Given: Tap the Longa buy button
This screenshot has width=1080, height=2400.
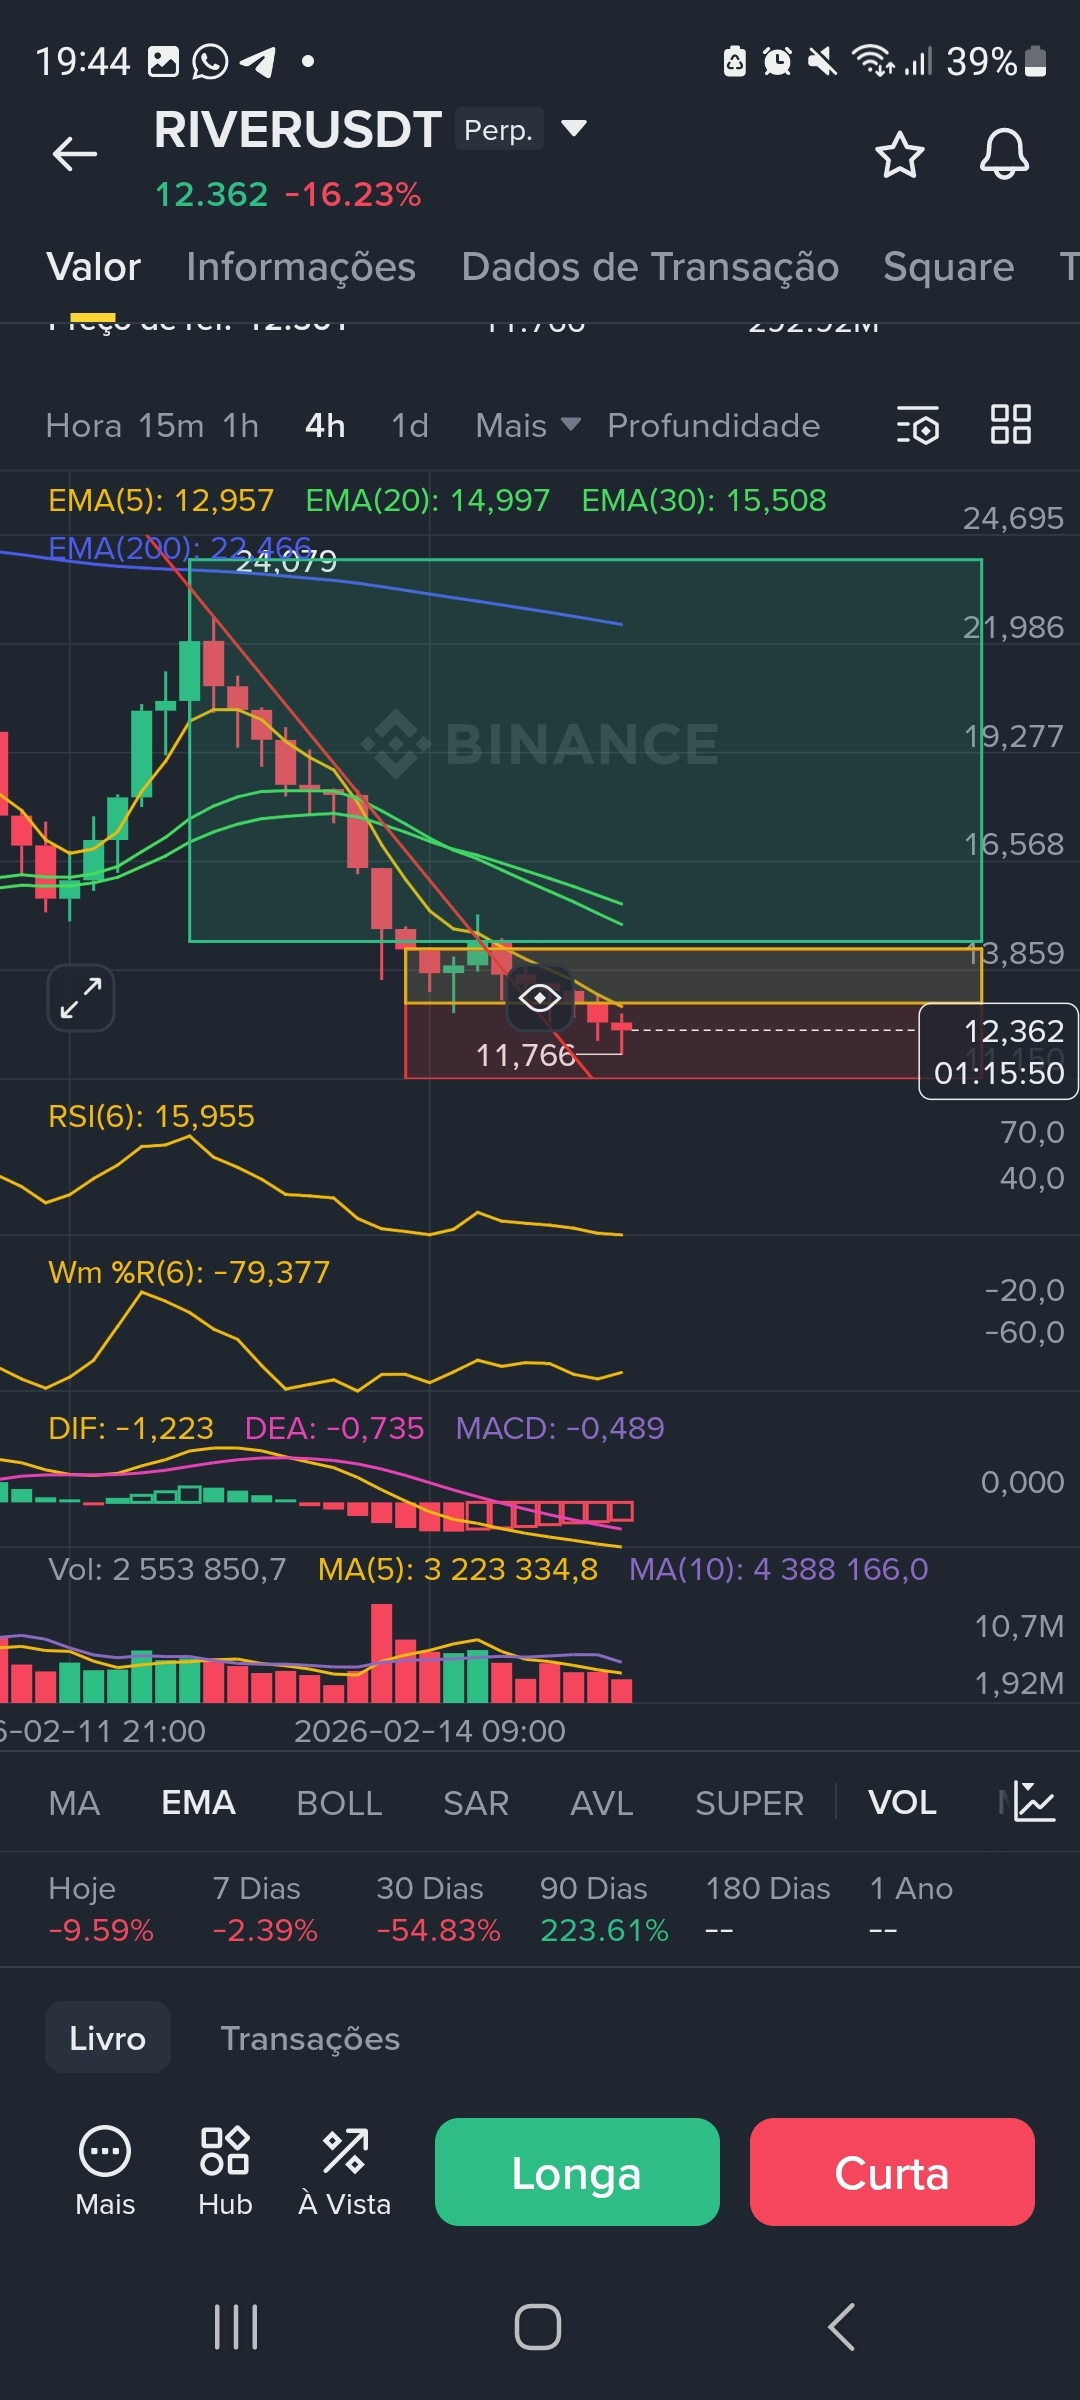Looking at the screenshot, I should tap(577, 2172).
